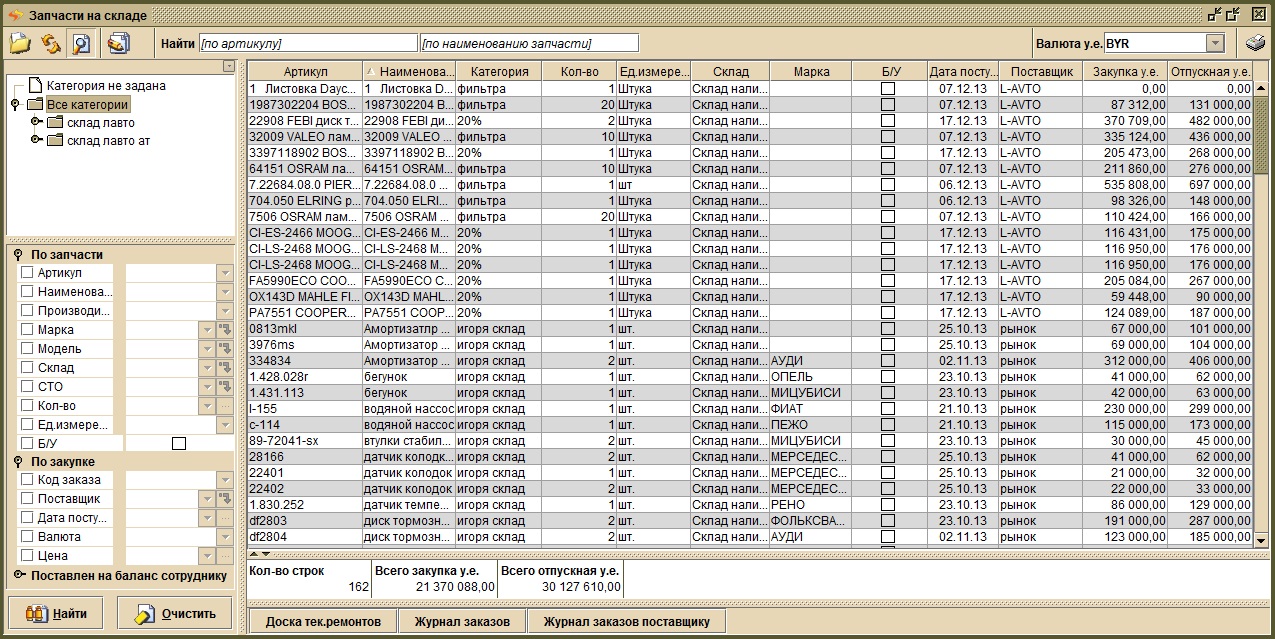
Task: Tick the Б/У checkbox in АУДИ 334834 row
Action: tap(888, 361)
